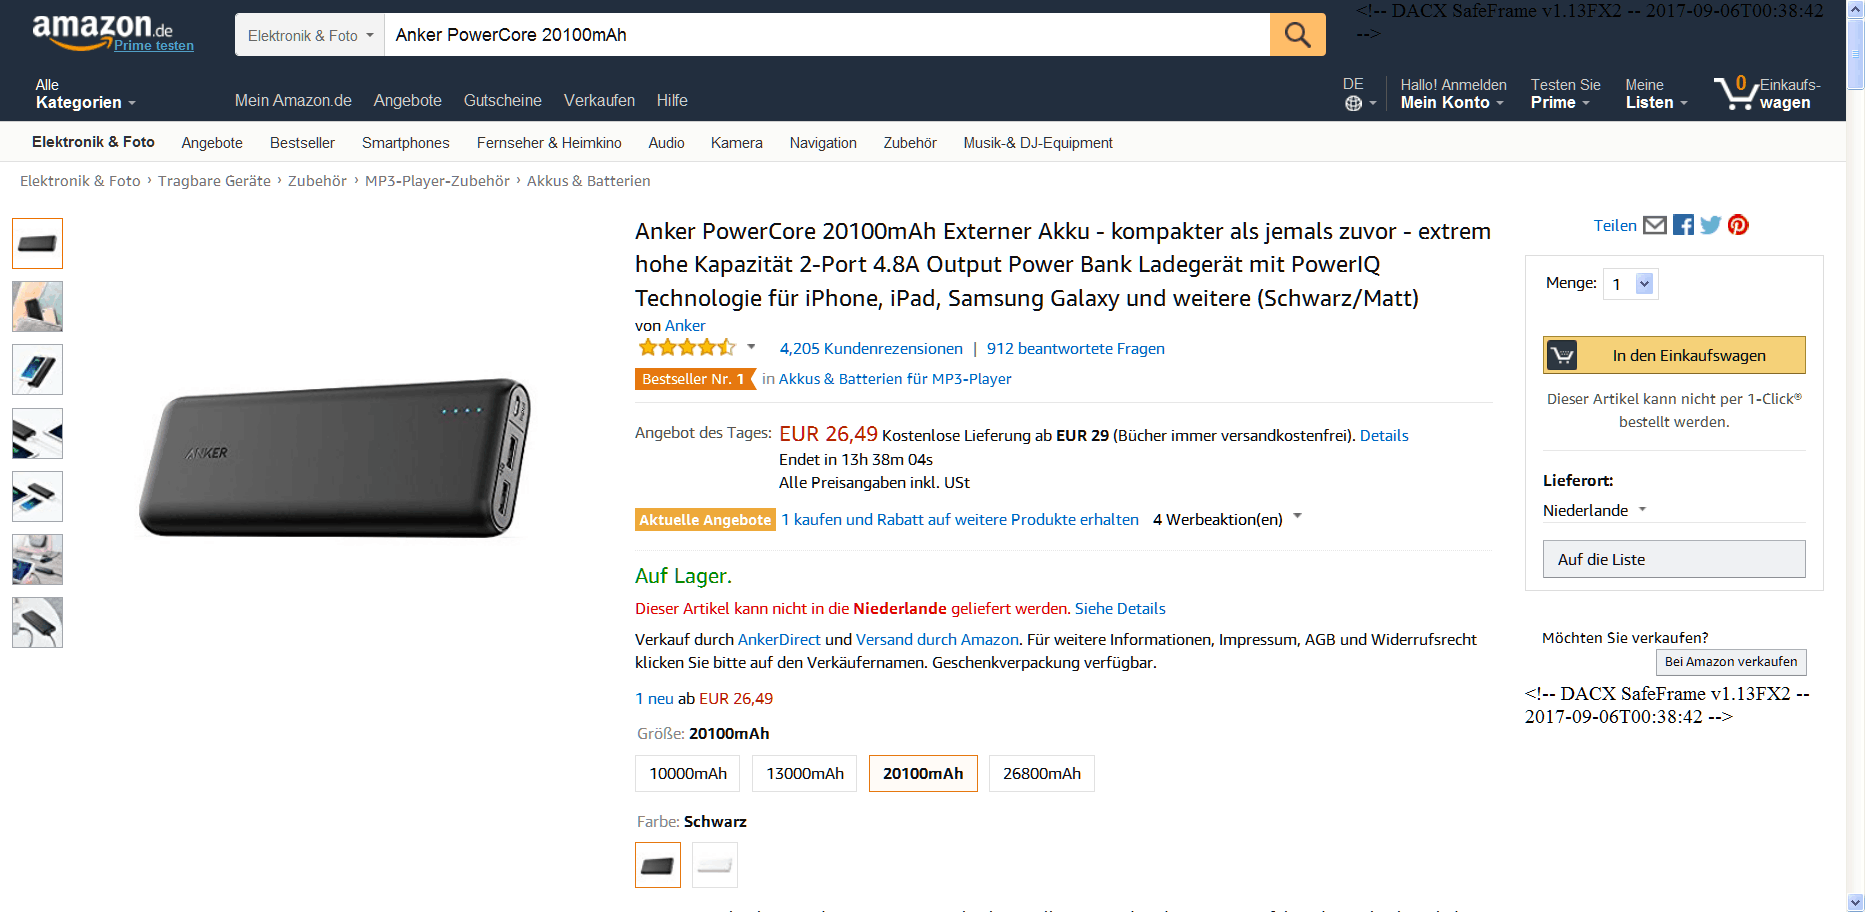Share via the email envelope icon

(x=1655, y=225)
